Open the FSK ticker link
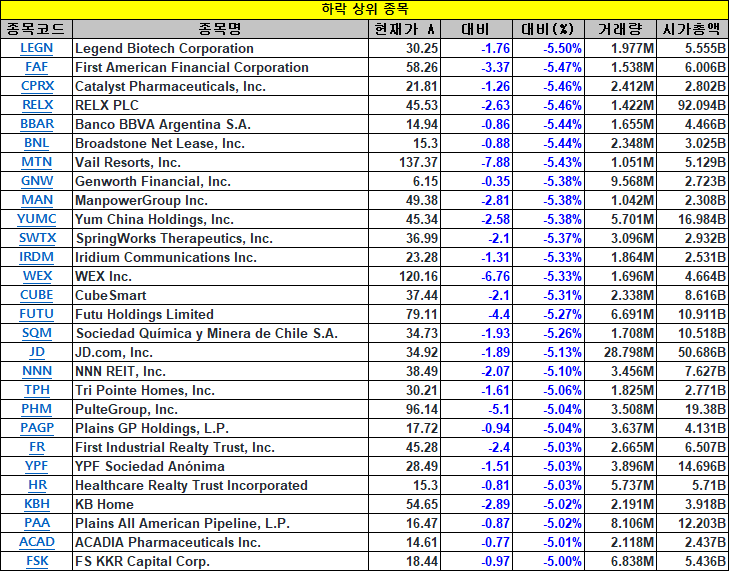The image size is (729, 571). pyautogui.click(x=37, y=561)
